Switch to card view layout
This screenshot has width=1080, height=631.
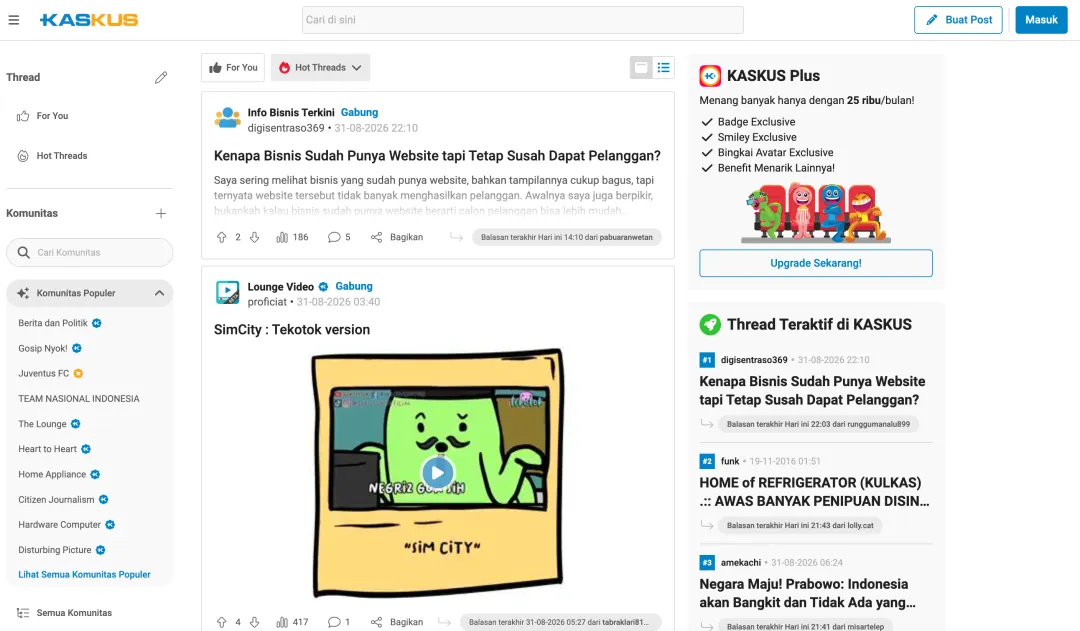(641, 68)
